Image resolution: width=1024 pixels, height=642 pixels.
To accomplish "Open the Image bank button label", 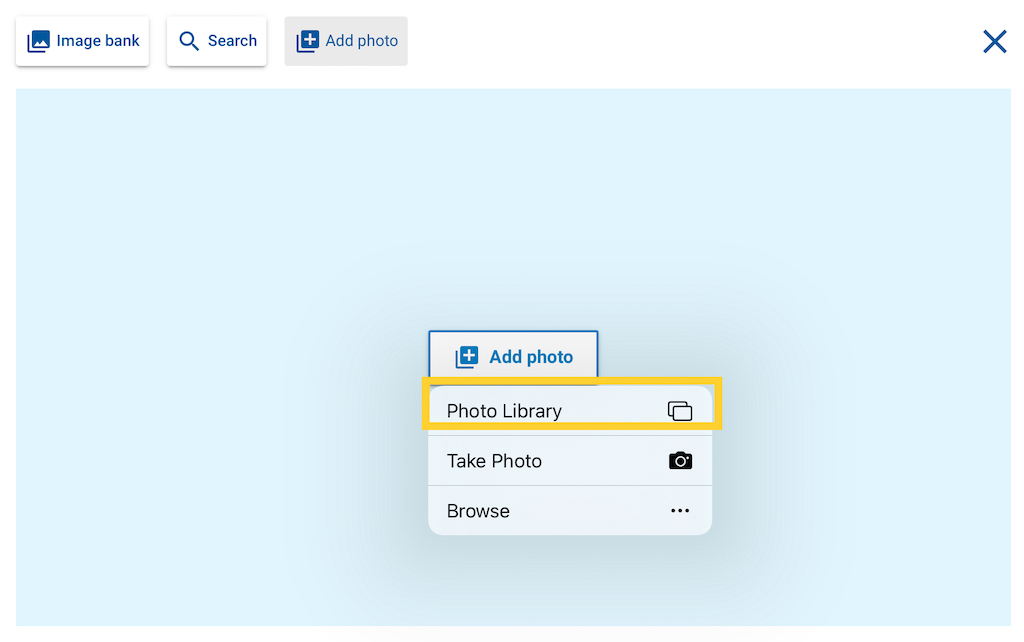I will point(98,40).
